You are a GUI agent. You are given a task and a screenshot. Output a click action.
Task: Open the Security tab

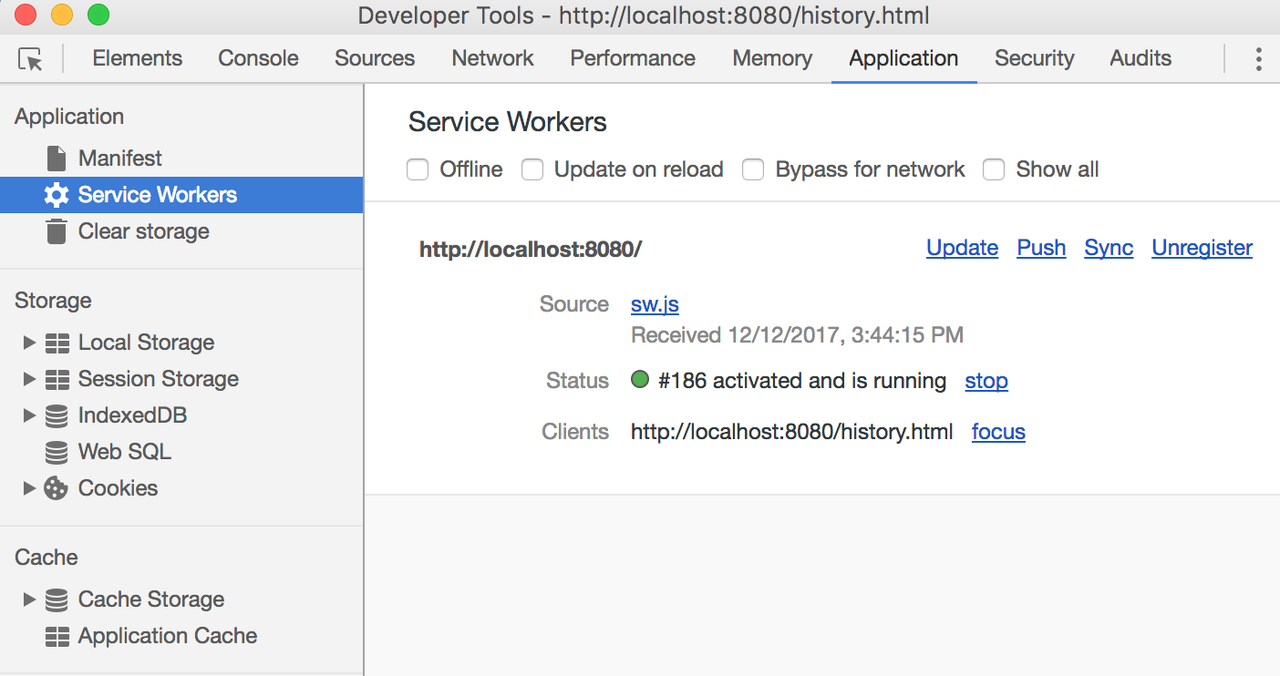(1034, 58)
